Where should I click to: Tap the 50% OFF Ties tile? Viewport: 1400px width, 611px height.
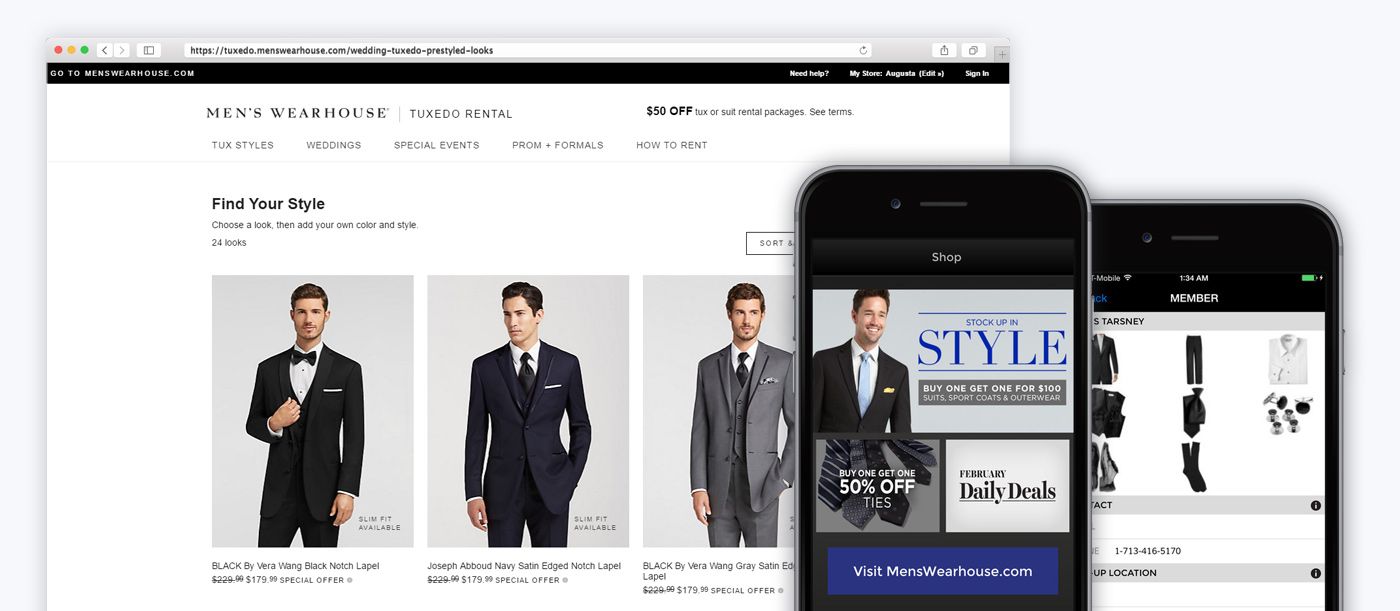(x=877, y=486)
